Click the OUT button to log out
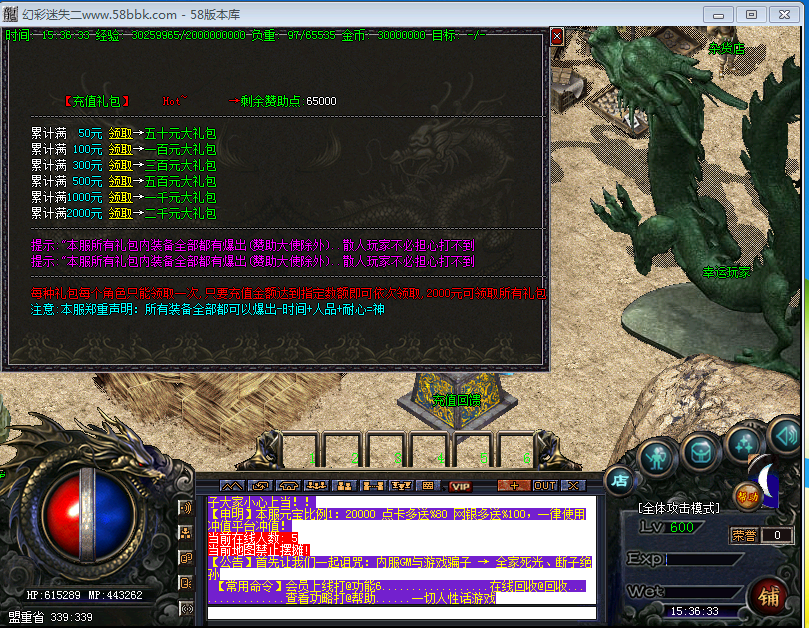 coord(545,486)
